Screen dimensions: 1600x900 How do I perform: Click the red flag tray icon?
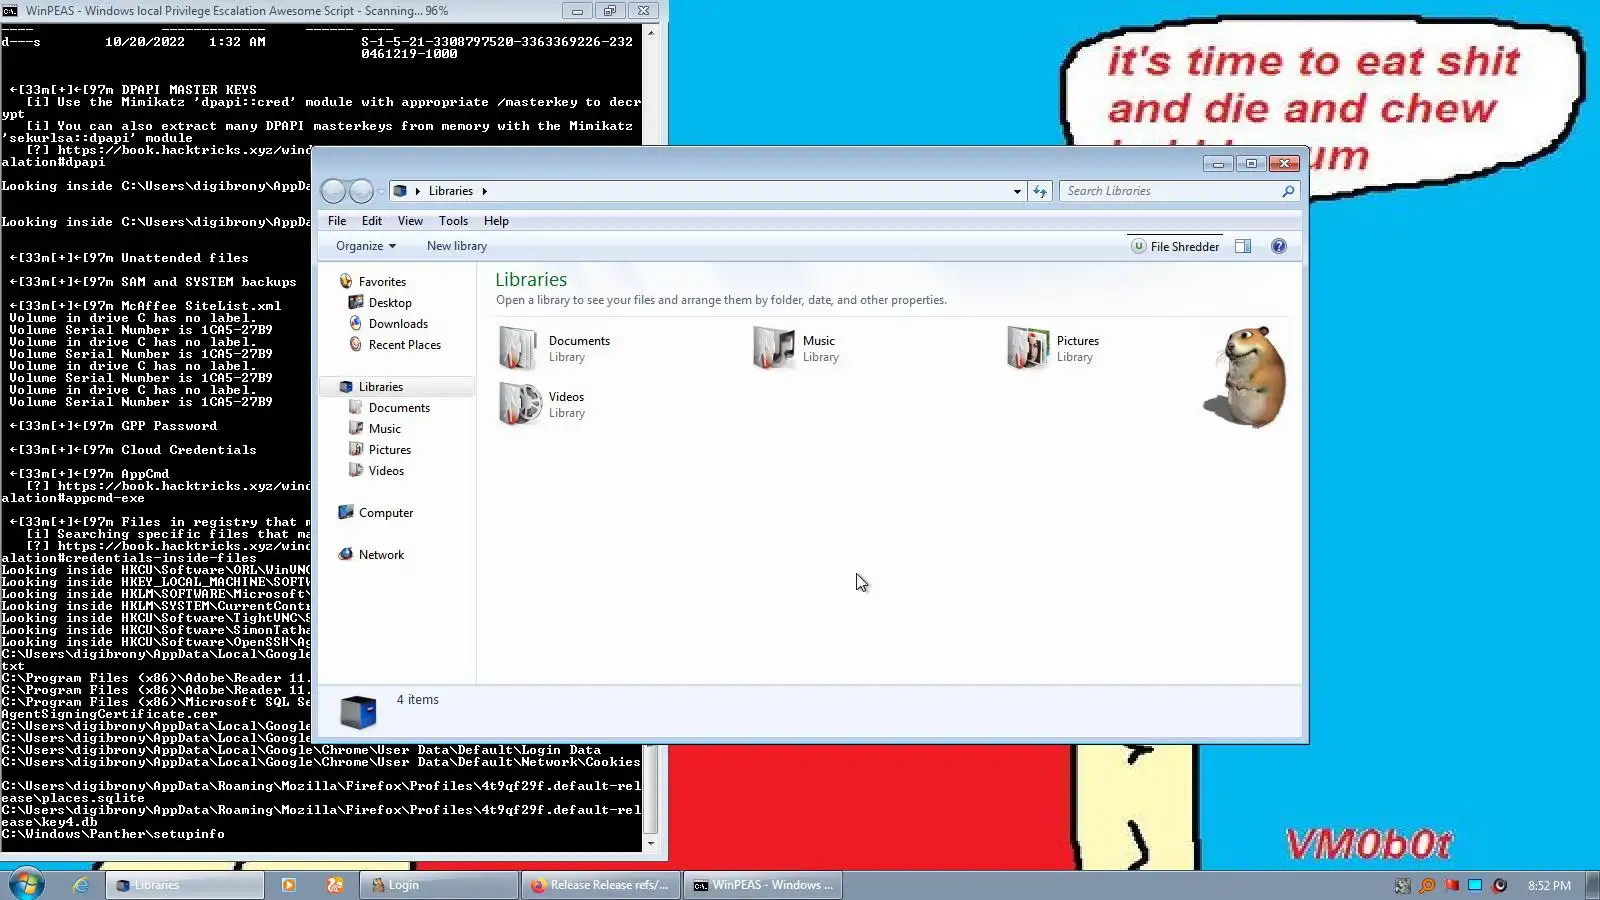coord(1451,885)
